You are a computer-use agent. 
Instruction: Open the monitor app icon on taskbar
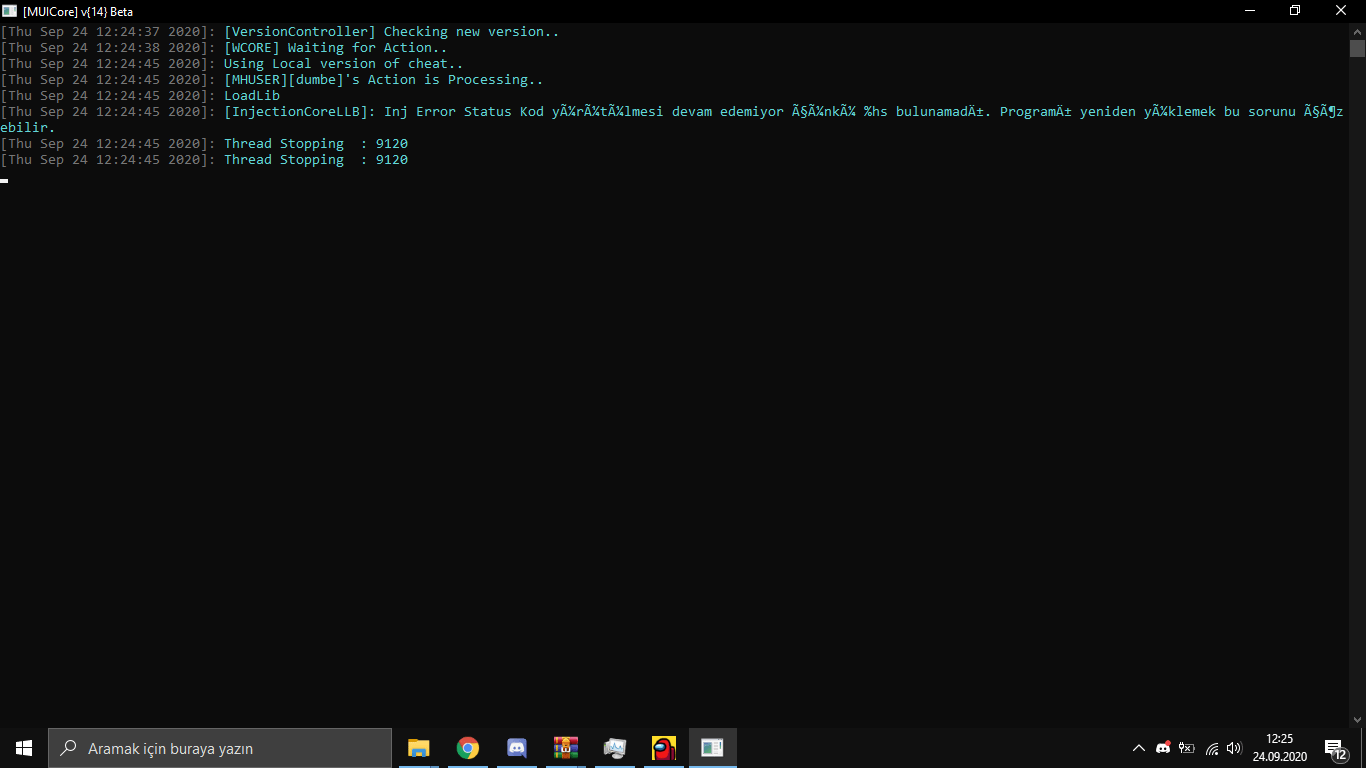[615, 748]
